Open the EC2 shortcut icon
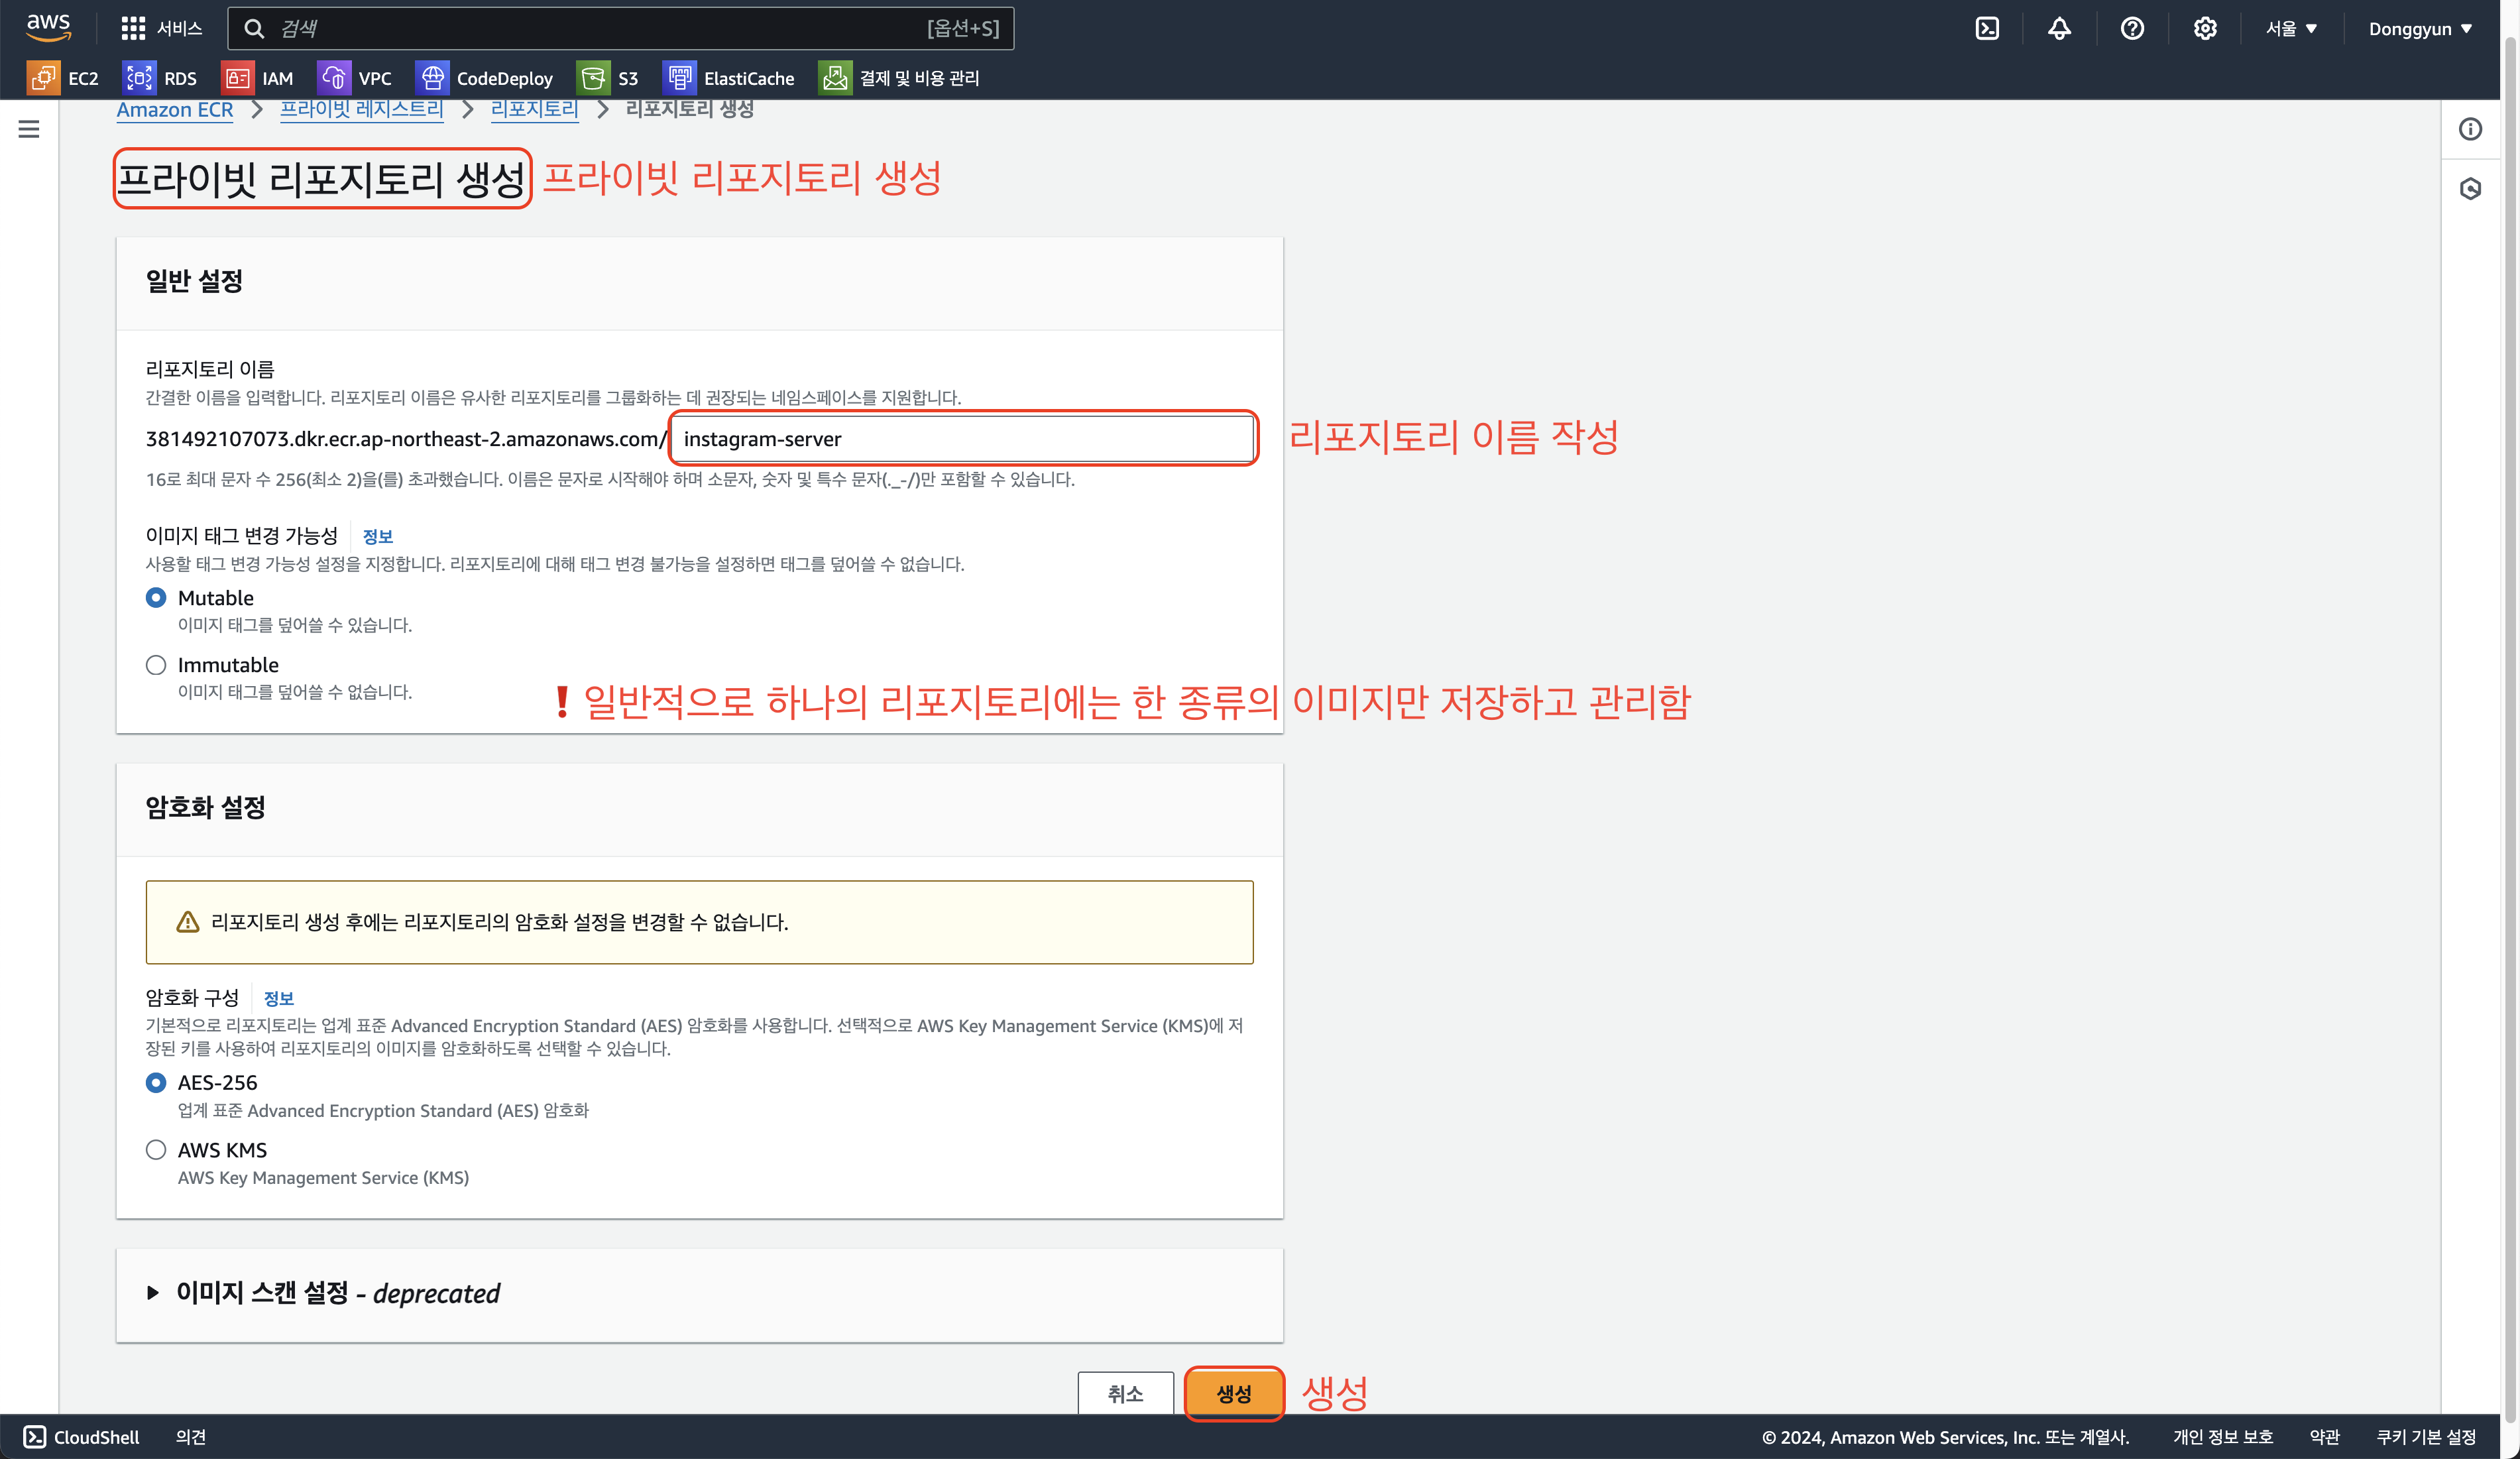Viewport: 2520px width, 1459px height. coord(43,78)
